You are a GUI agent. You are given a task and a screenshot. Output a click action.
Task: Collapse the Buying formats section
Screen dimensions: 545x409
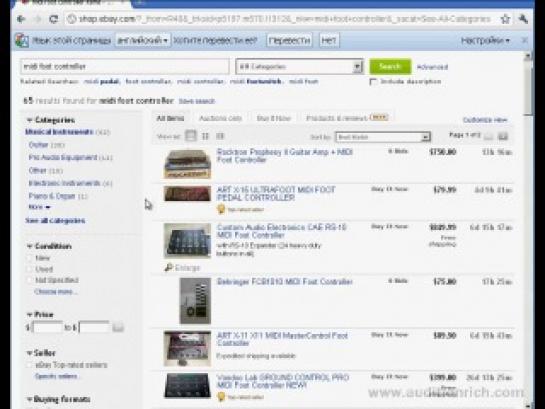coord(30,399)
